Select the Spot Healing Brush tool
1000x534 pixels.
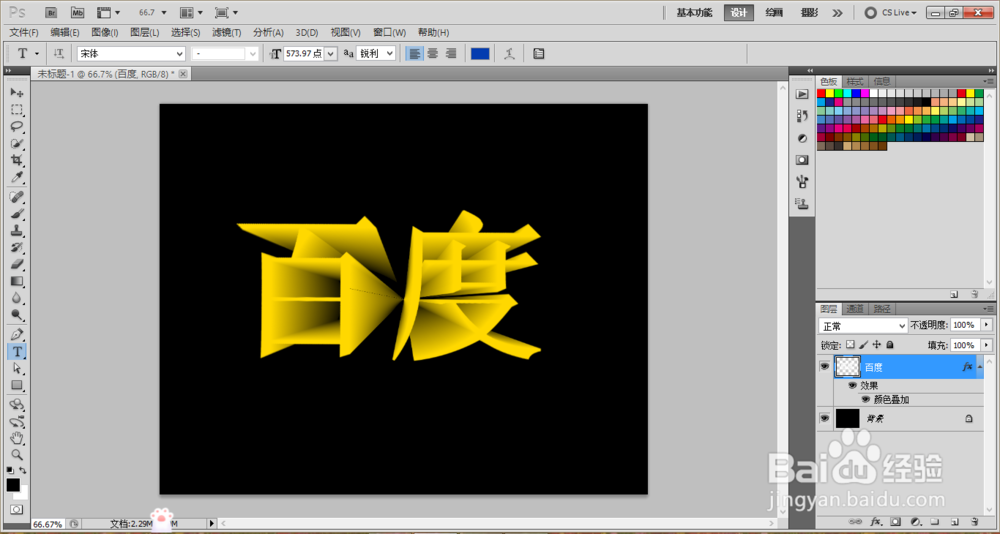17,197
